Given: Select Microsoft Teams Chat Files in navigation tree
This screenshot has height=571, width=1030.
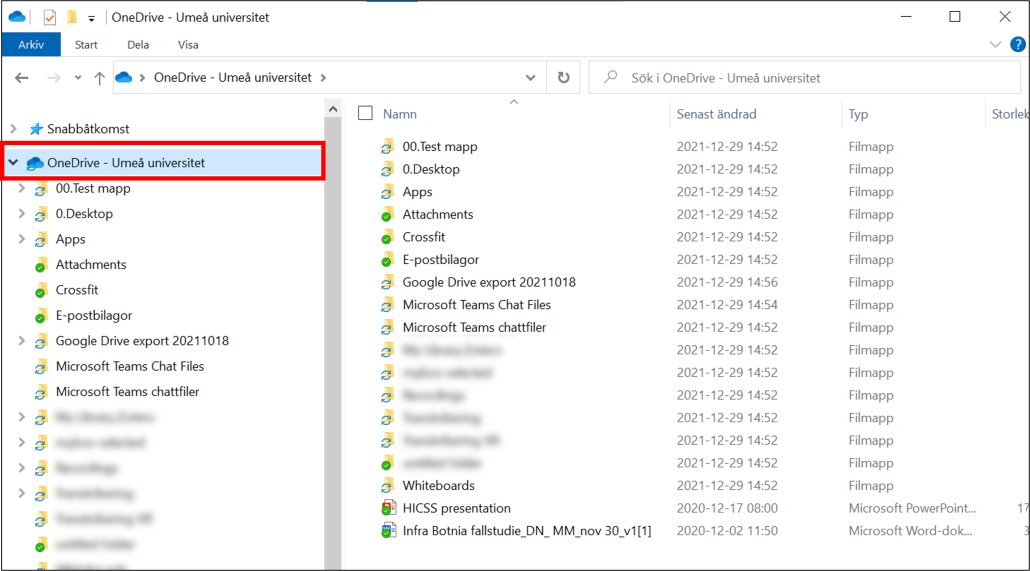Looking at the screenshot, I should 130,366.
